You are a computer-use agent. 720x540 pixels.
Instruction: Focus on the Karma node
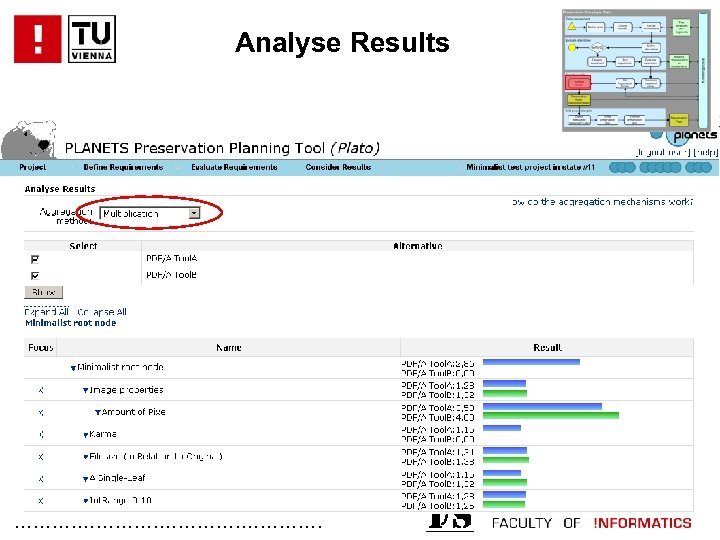(x=41, y=434)
